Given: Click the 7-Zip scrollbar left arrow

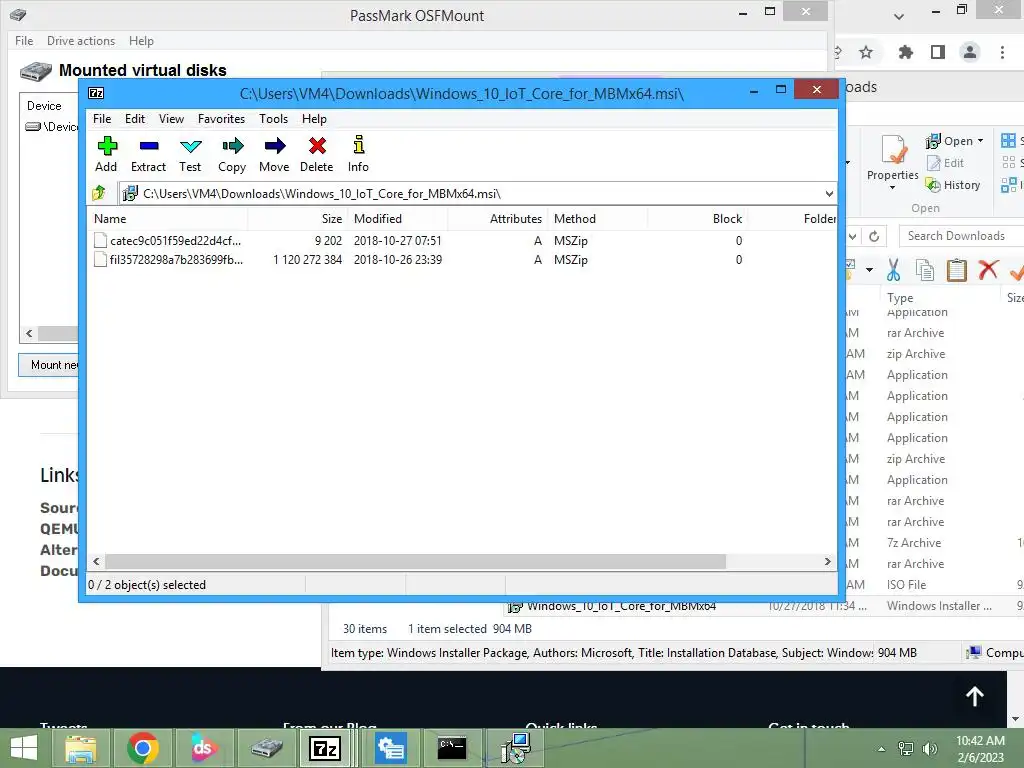Looking at the screenshot, I should (x=97, y=562).
